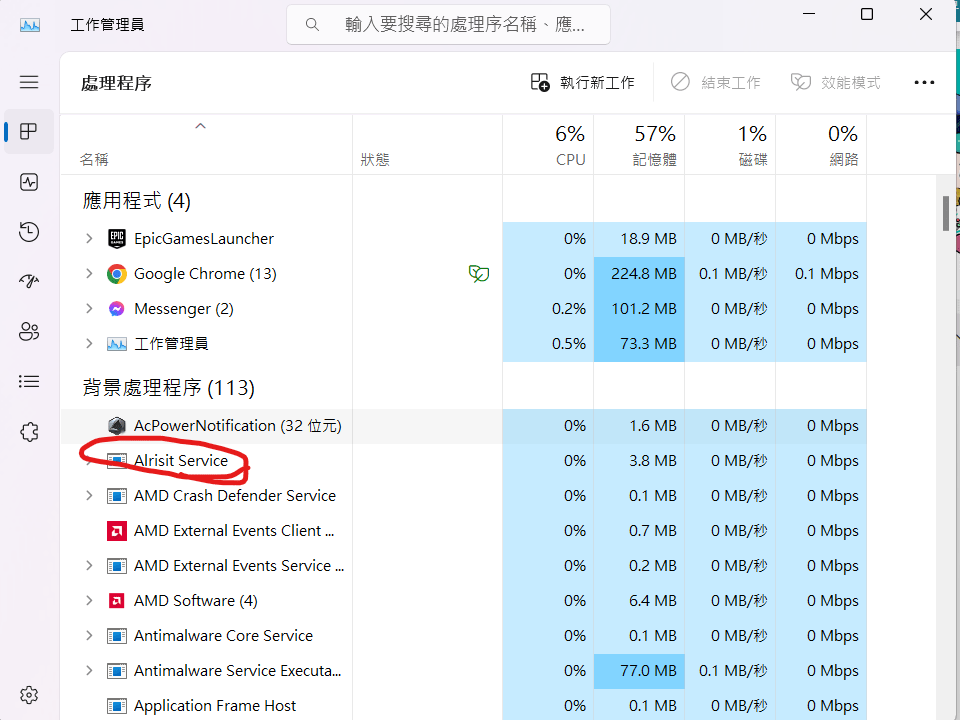Click Chrome's 0.1 Mbps network cell
The image size is (960, 720).
[x=821, y=274]
